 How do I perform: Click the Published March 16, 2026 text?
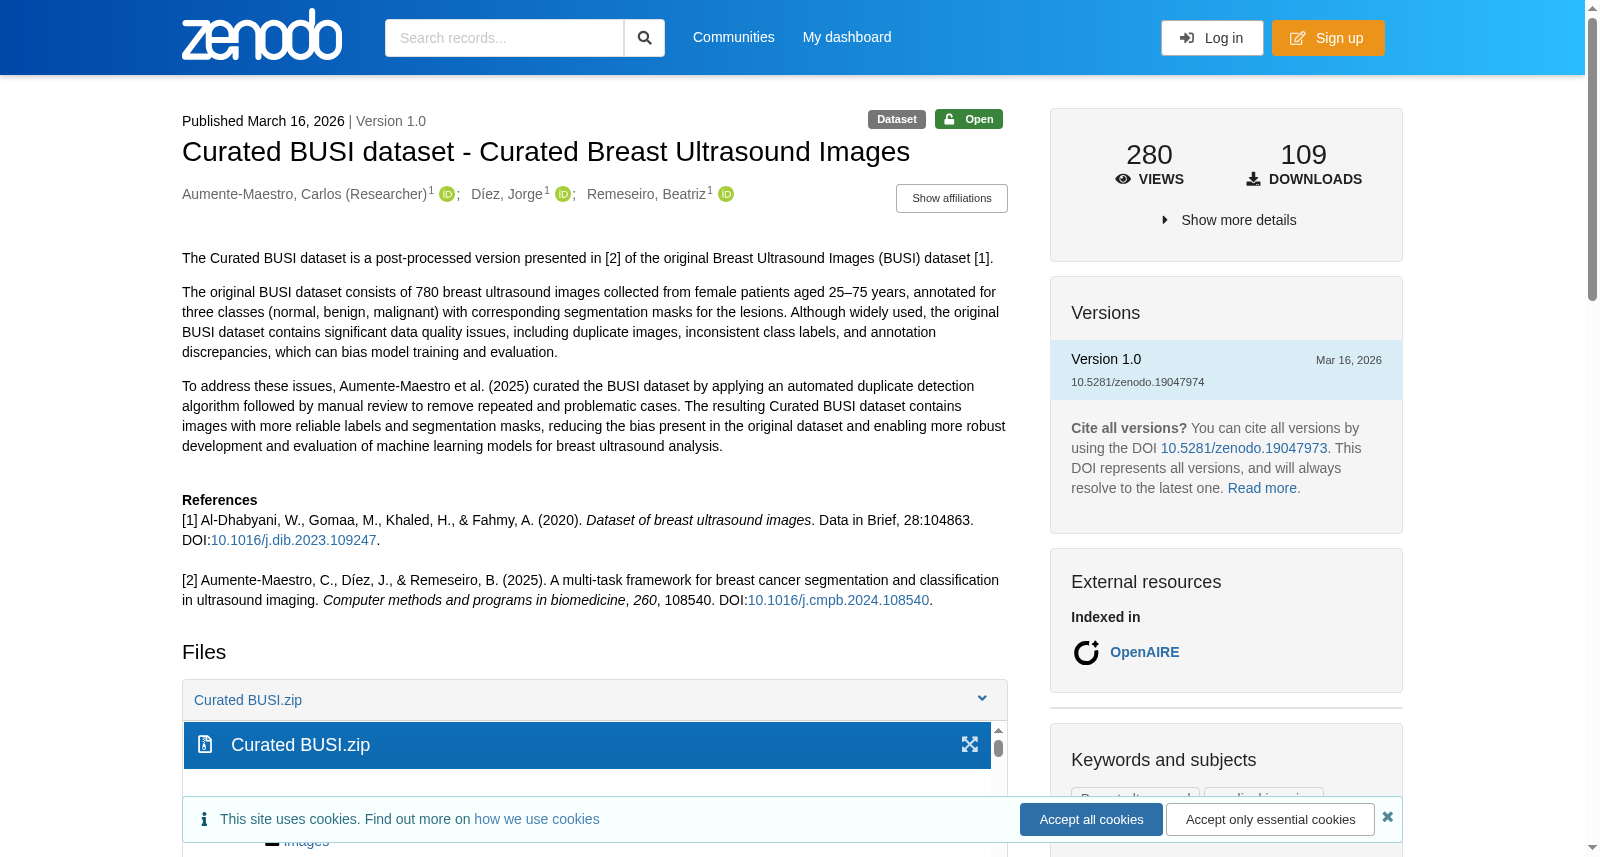click(x=263, y=121)
